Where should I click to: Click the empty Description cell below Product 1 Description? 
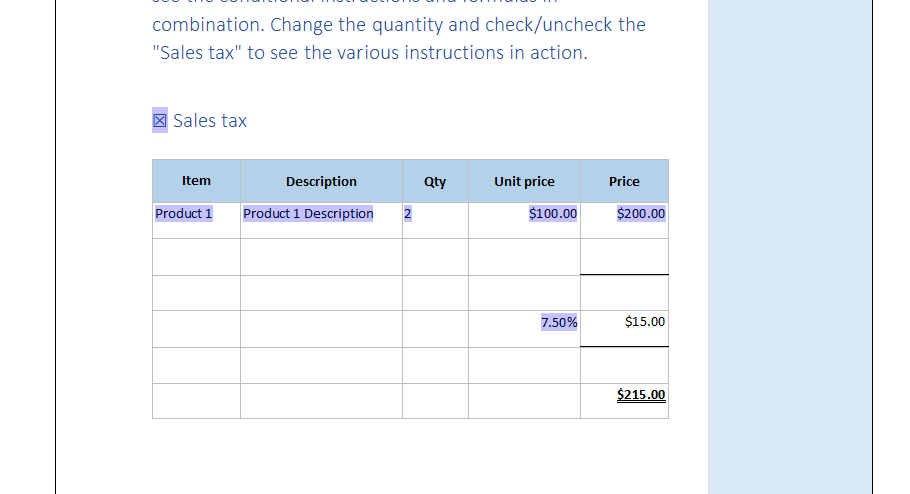point(322,257)
